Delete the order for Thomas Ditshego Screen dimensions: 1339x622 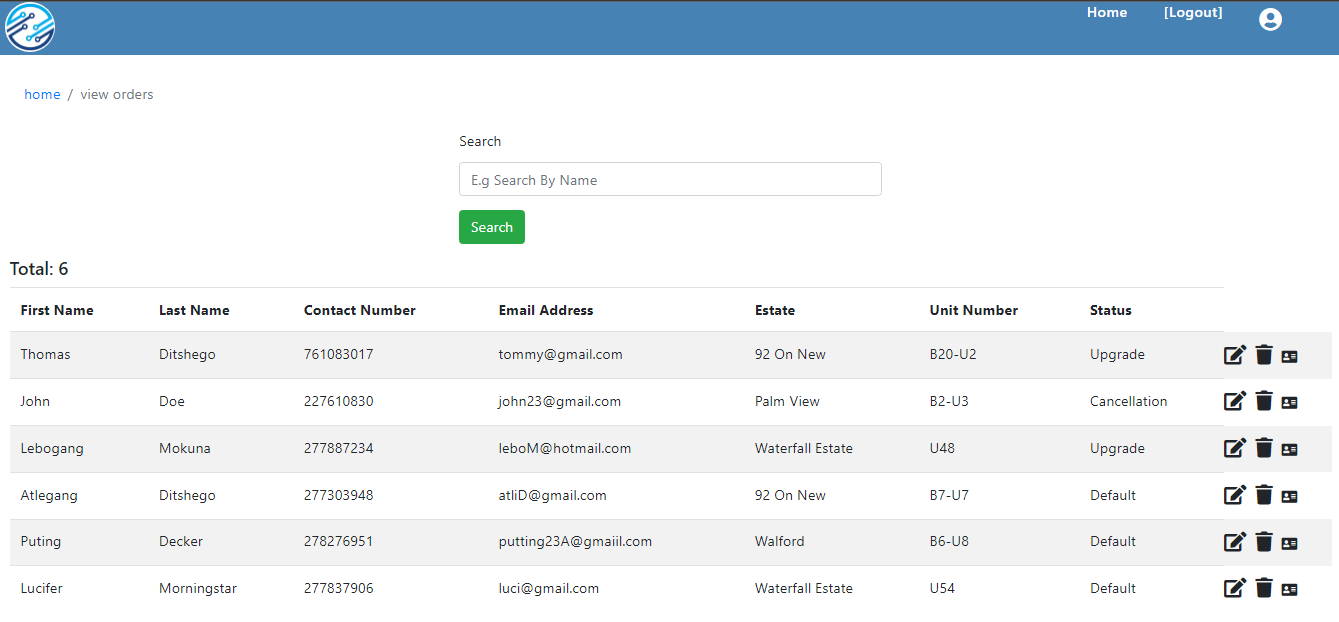(1264, 355)
